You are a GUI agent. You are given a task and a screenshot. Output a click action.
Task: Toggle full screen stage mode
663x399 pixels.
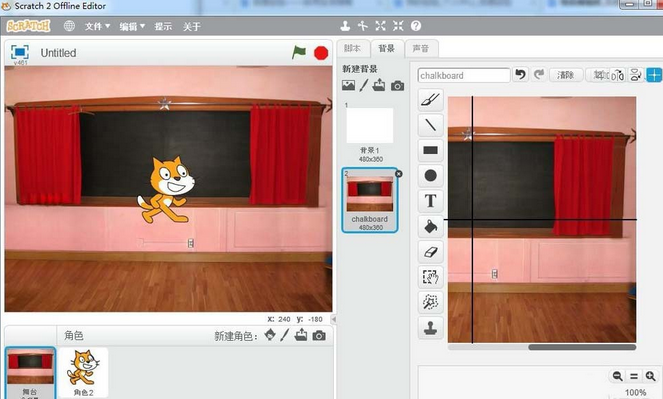point(20,52)
